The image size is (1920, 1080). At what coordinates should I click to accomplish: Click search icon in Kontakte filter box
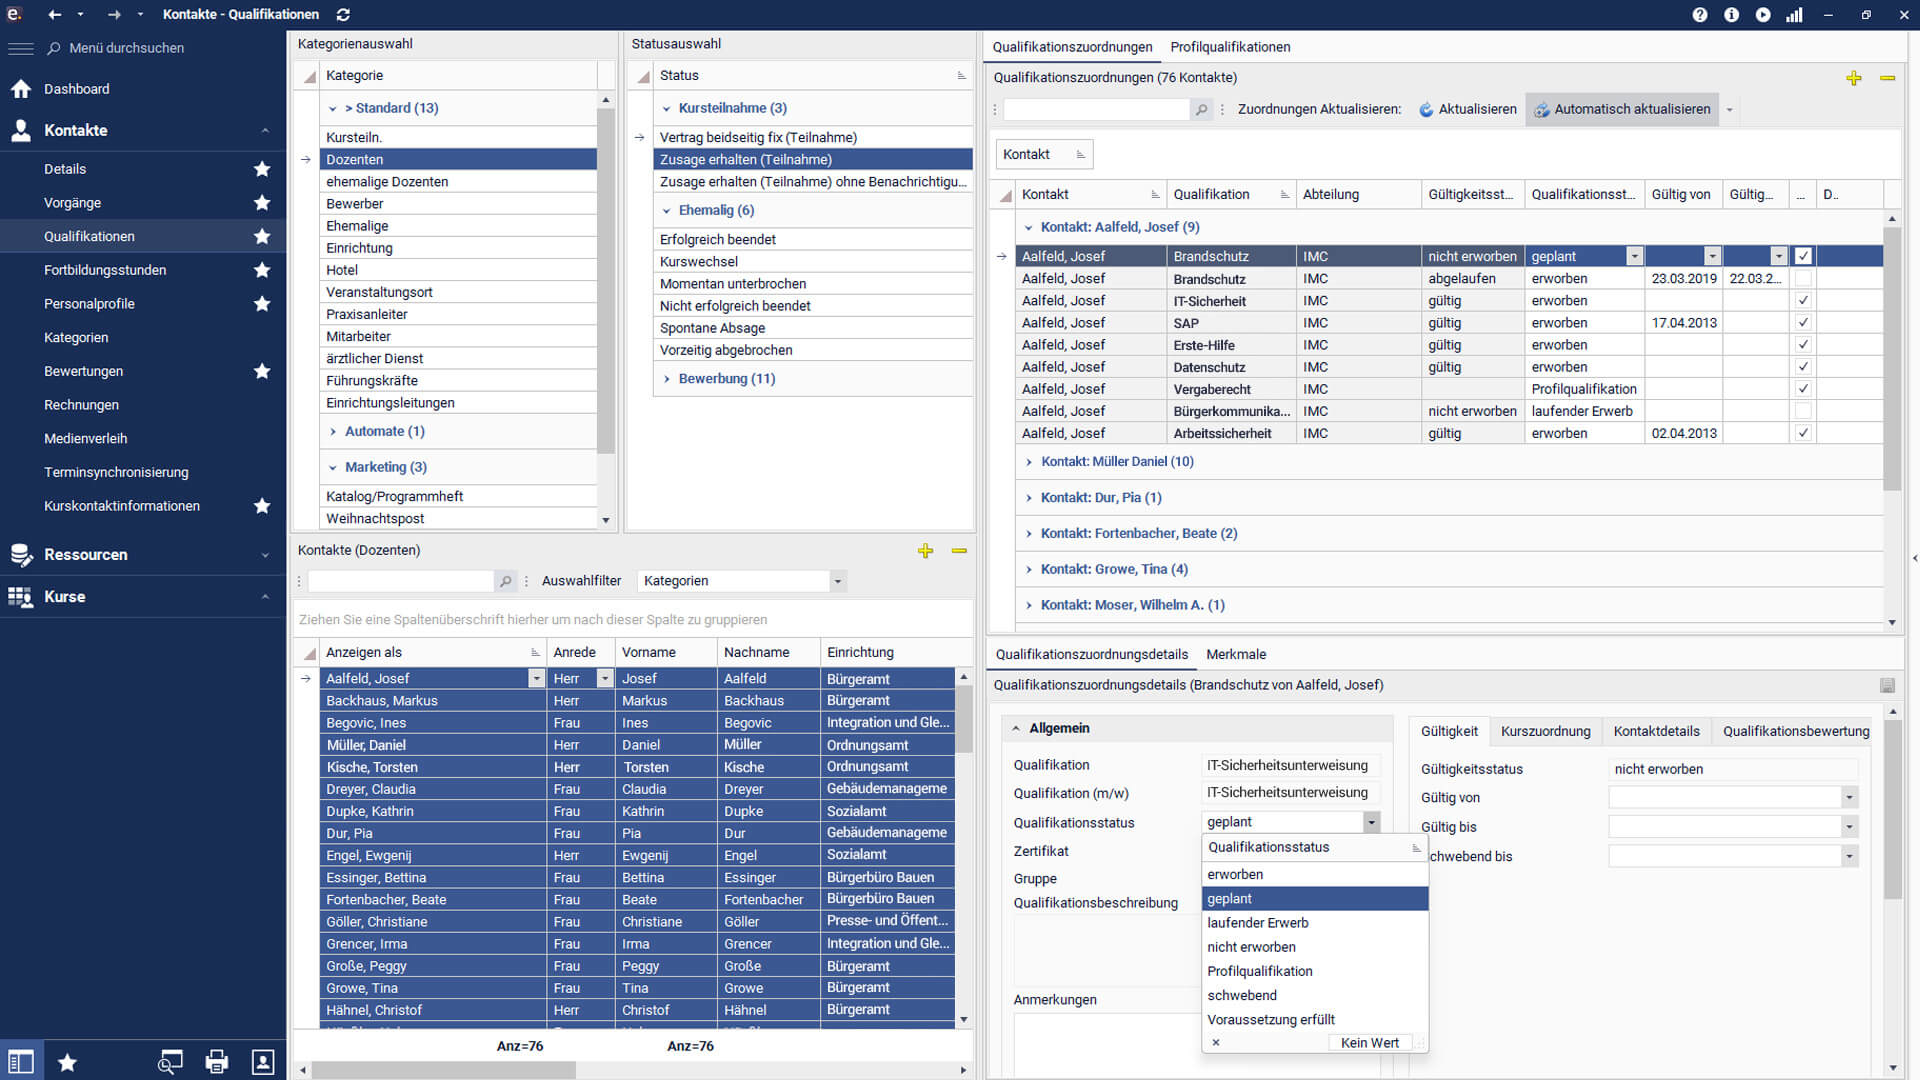(506, 581)
